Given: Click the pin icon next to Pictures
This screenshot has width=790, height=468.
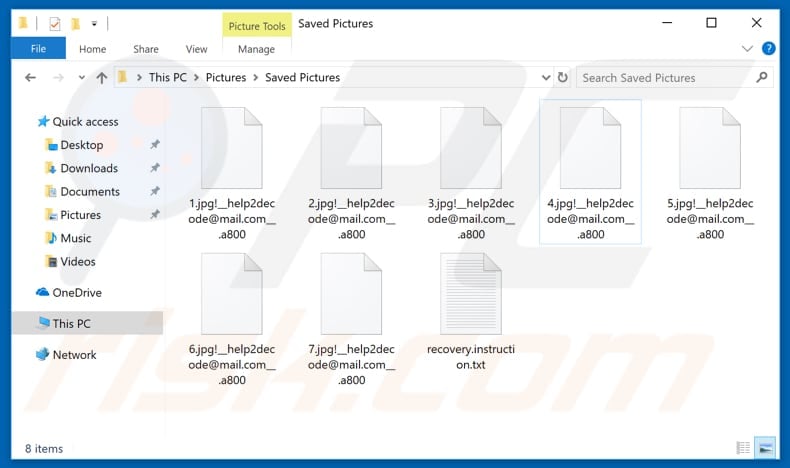Looking at the screenshot, I should 155,214.
